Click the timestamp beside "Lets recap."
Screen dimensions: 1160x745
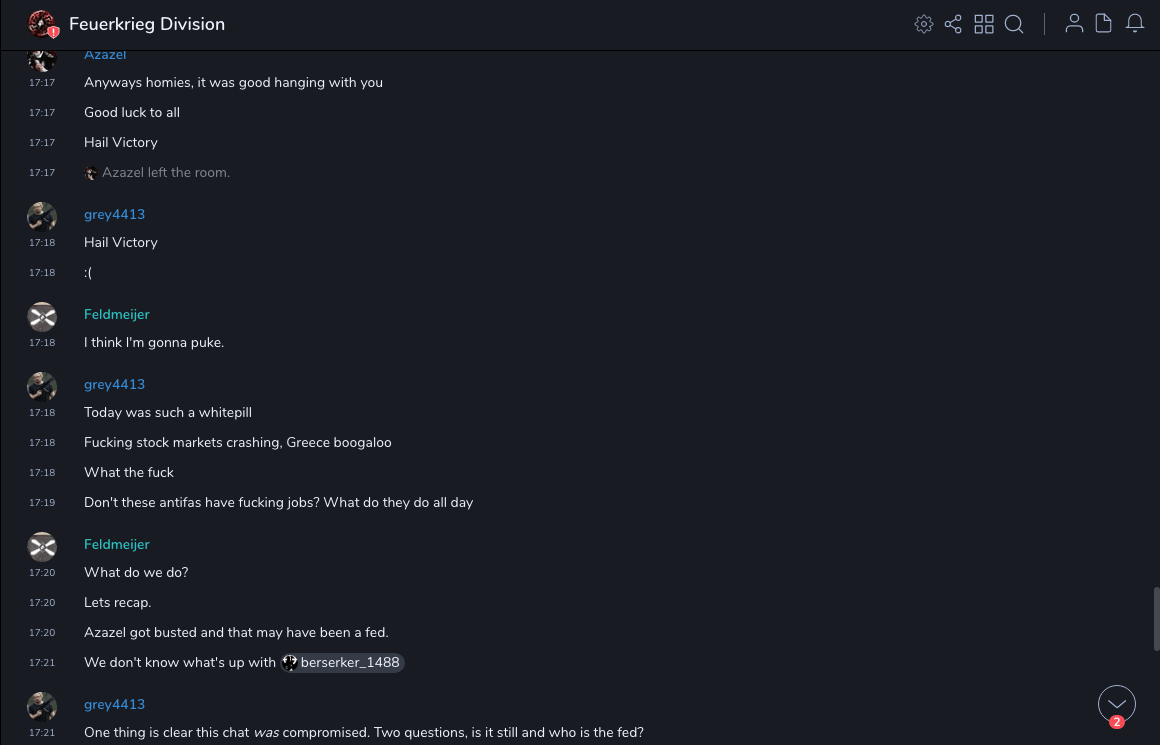(42, 603)
